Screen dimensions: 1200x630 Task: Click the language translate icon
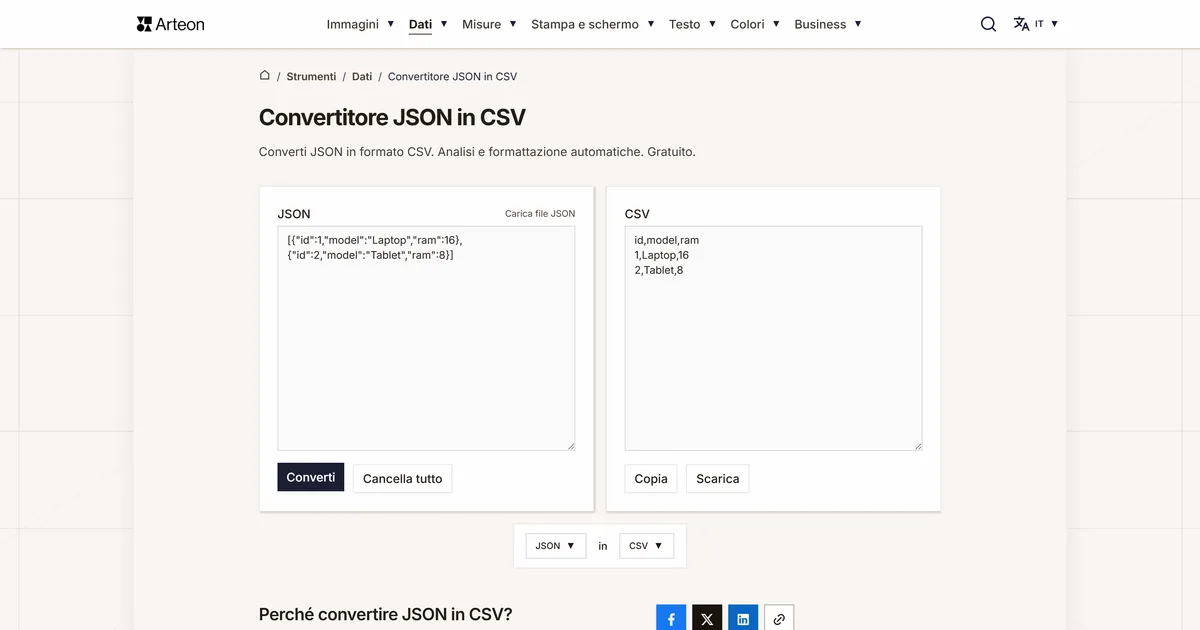pos(1021,24)
